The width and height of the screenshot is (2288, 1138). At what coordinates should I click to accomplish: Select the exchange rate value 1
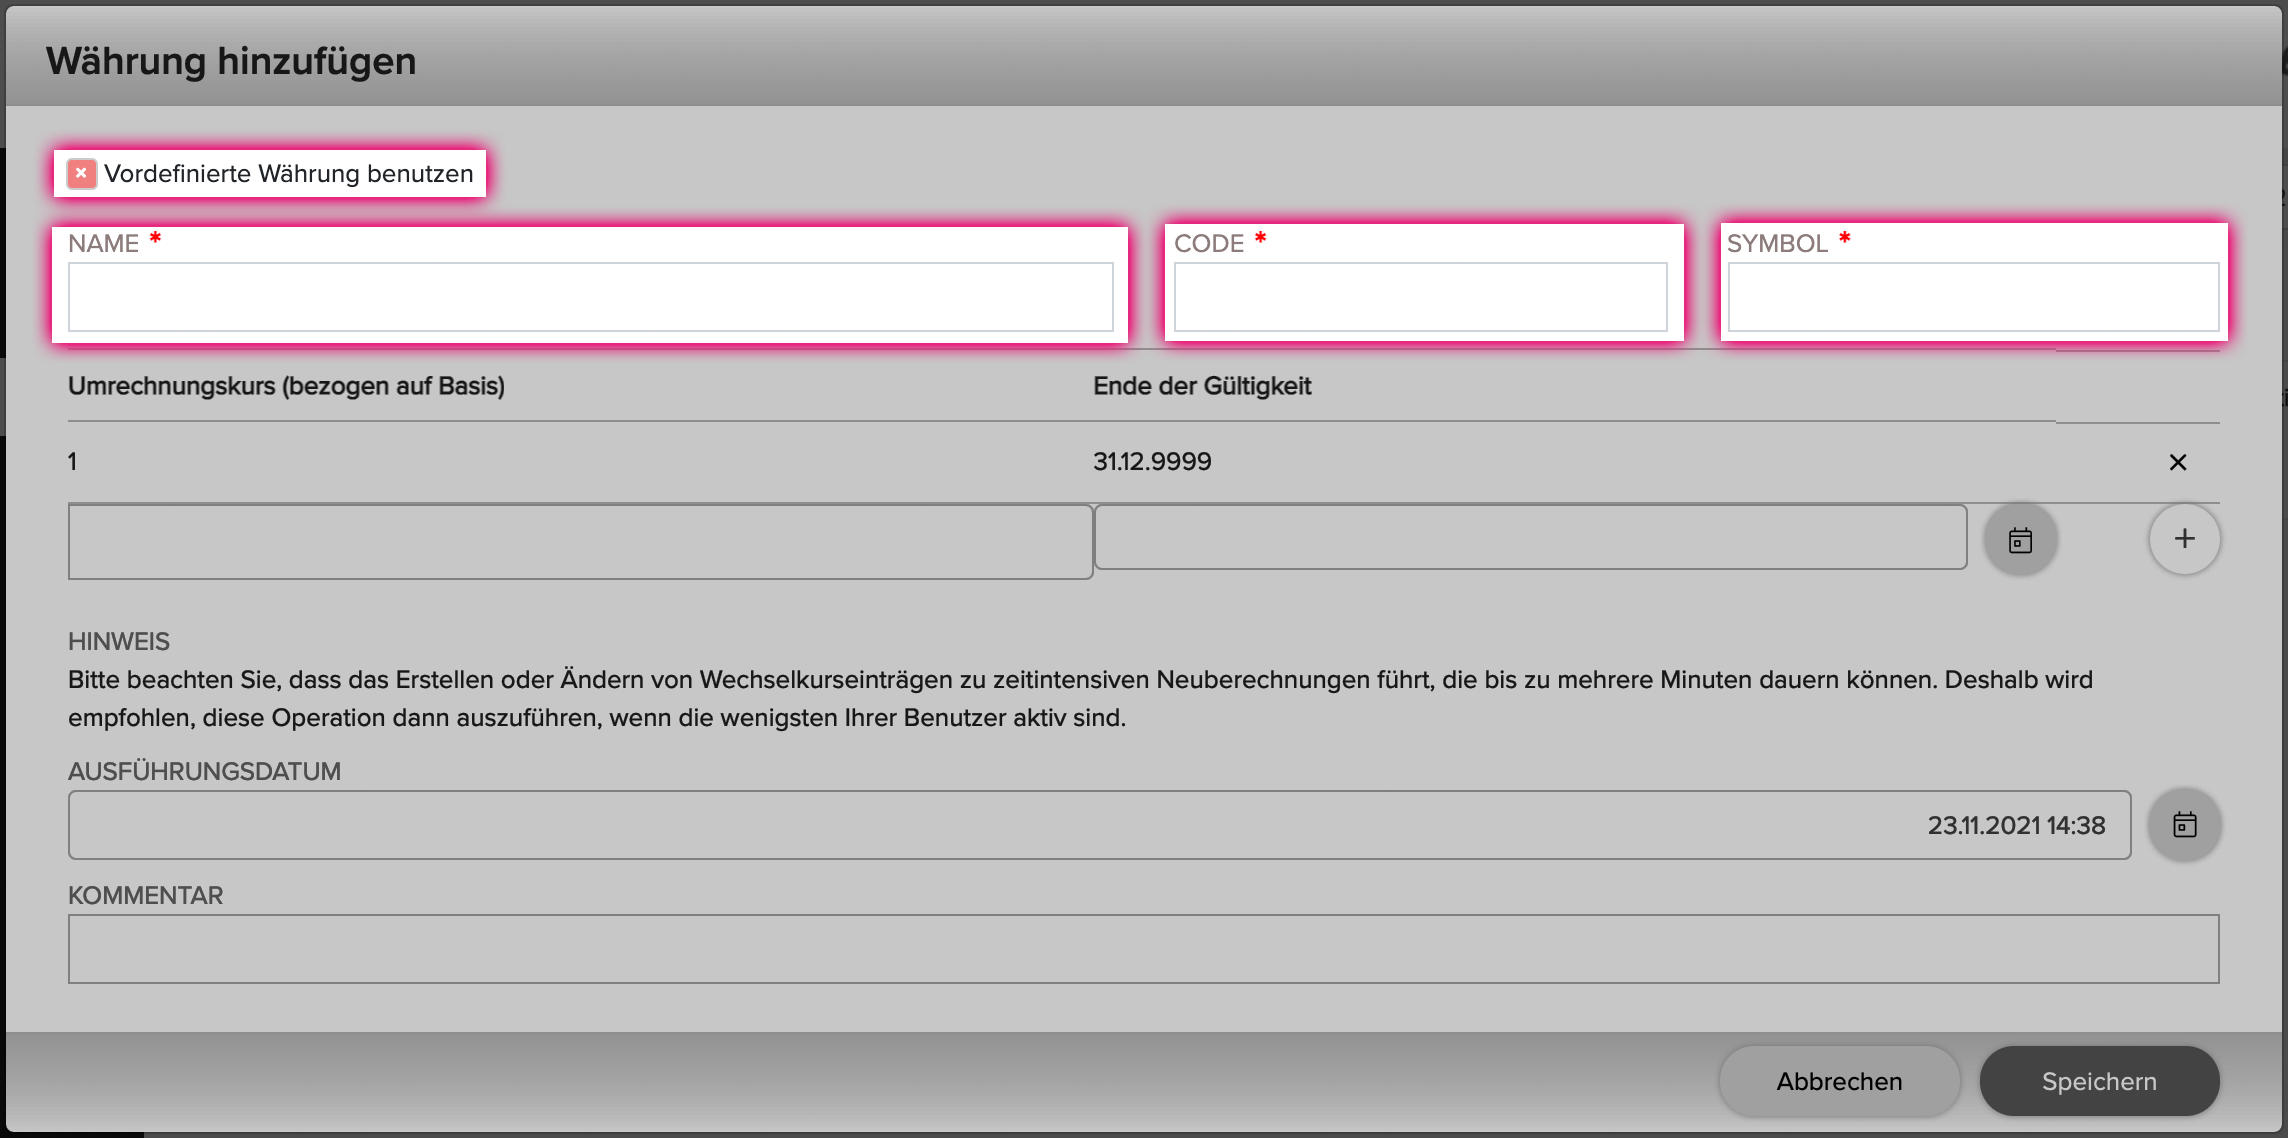pos(72,461)
